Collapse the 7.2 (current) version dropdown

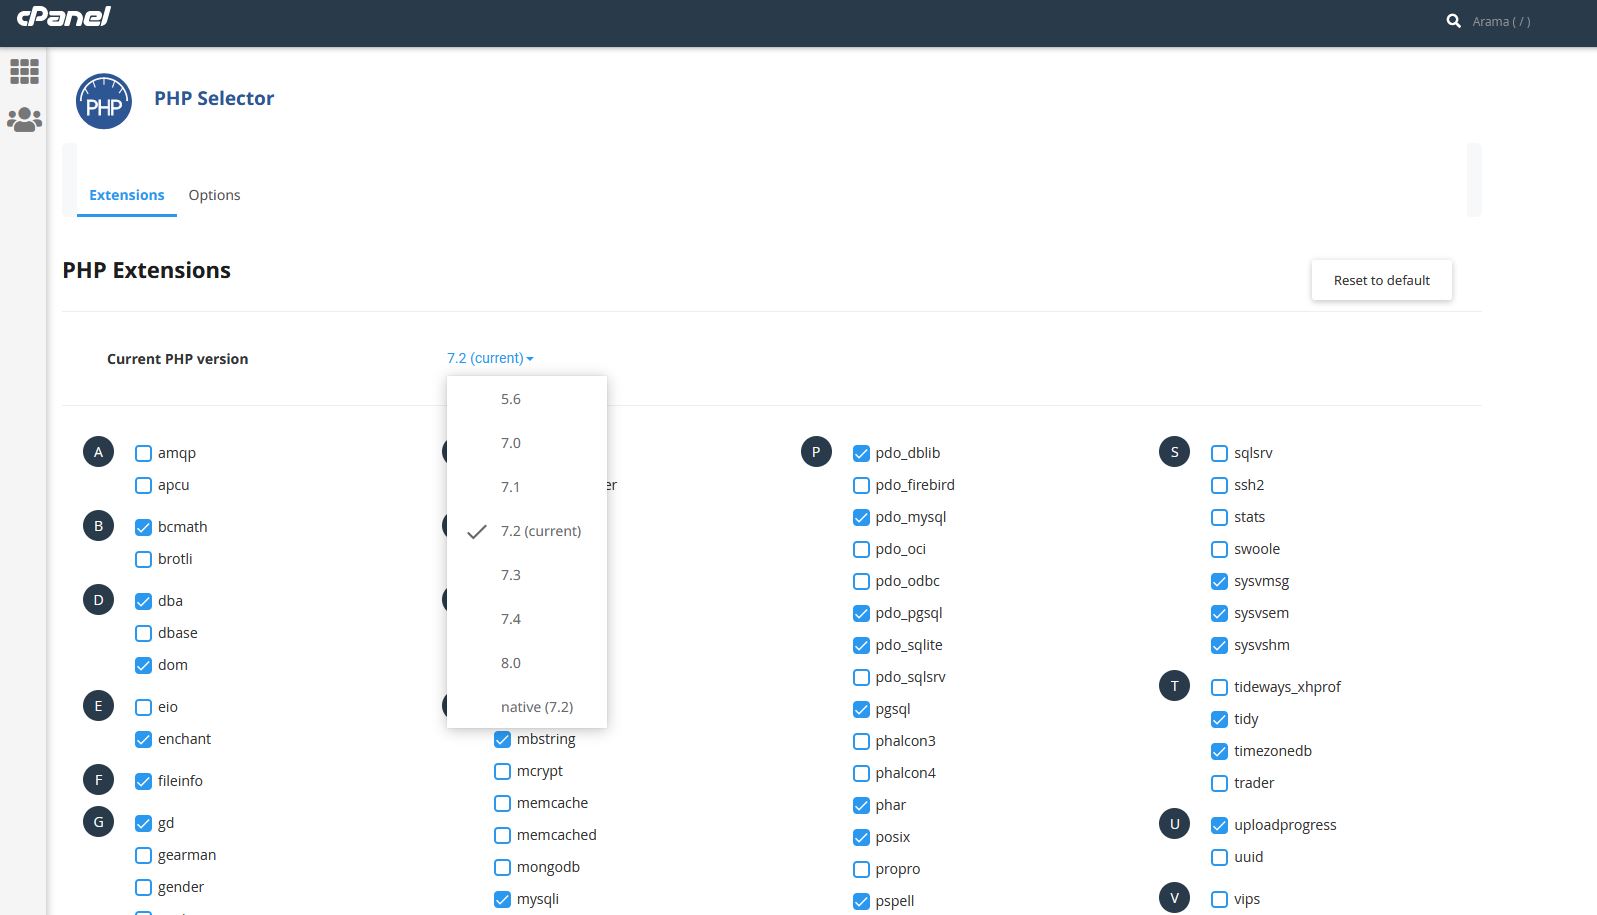(490, 358)
